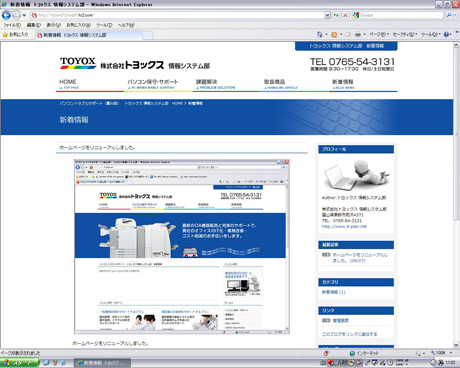Open the ファイル menu
This screenshot has height=368, width=460.
(x=12, y=25)
